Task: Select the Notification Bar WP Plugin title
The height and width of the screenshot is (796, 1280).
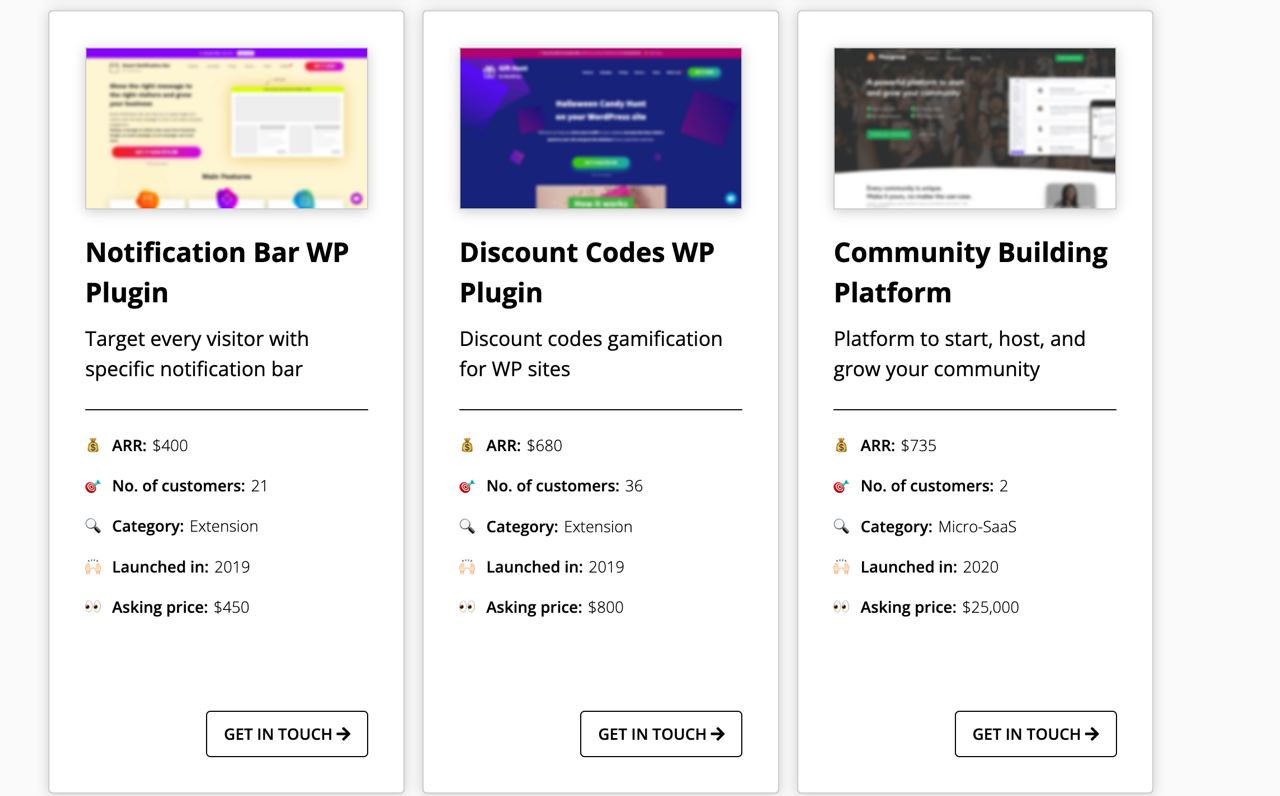Action: tap(217, 272)
